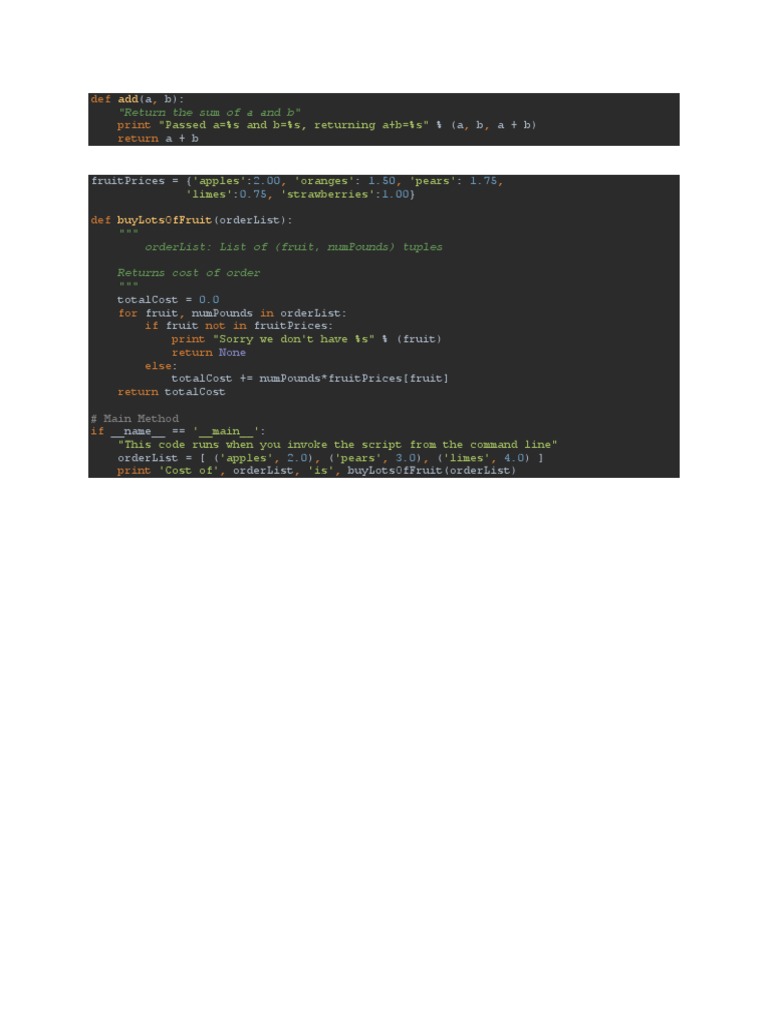Click the 'Returns cost of order' comment

(189, 273)
